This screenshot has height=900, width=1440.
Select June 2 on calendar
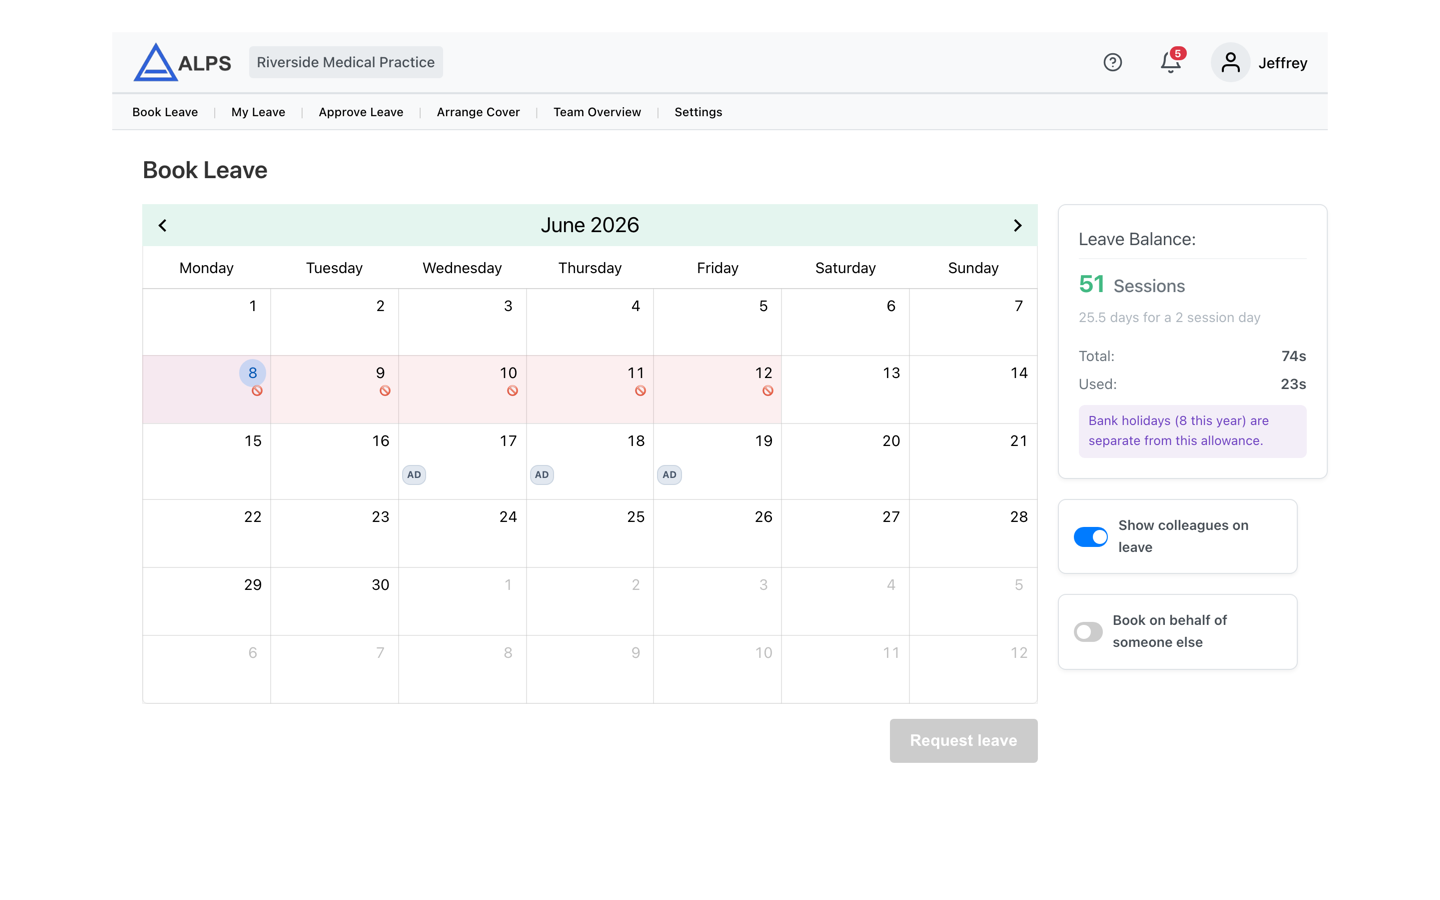click(334, 322)
